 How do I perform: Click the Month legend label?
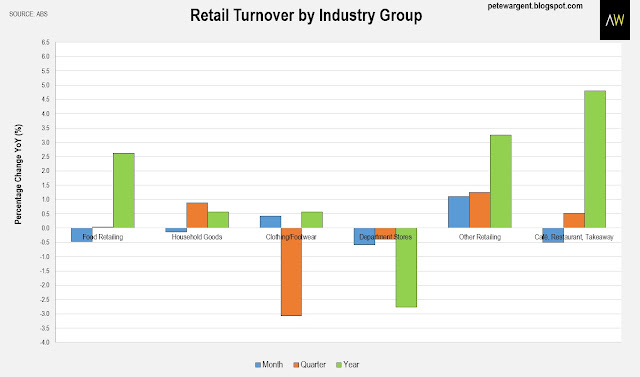(272, 365)
